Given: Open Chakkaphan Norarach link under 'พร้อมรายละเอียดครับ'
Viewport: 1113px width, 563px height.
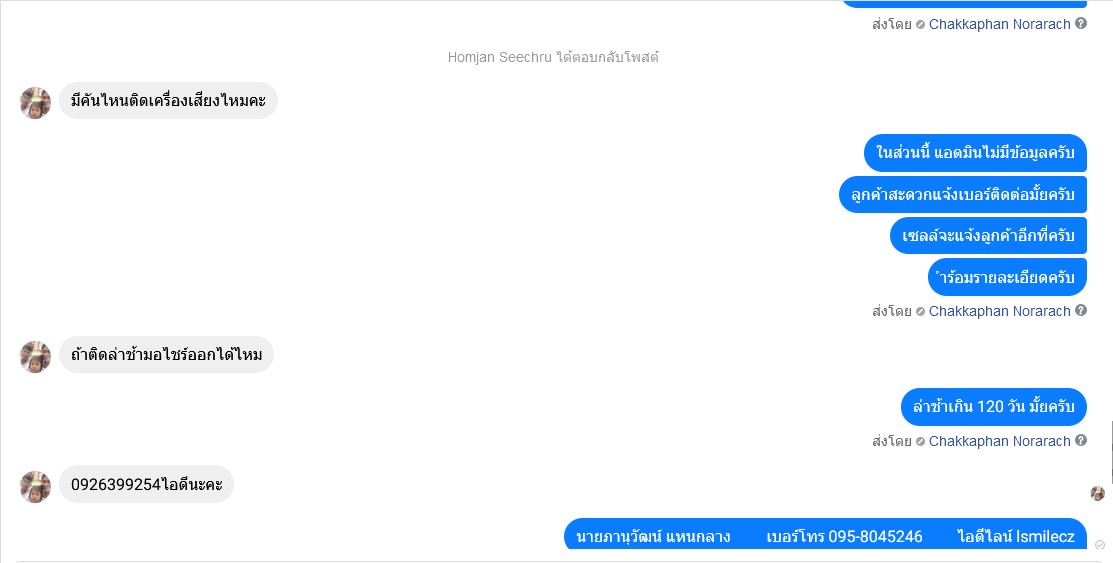Looking at the screenshot, I should [x=999, y=311].
